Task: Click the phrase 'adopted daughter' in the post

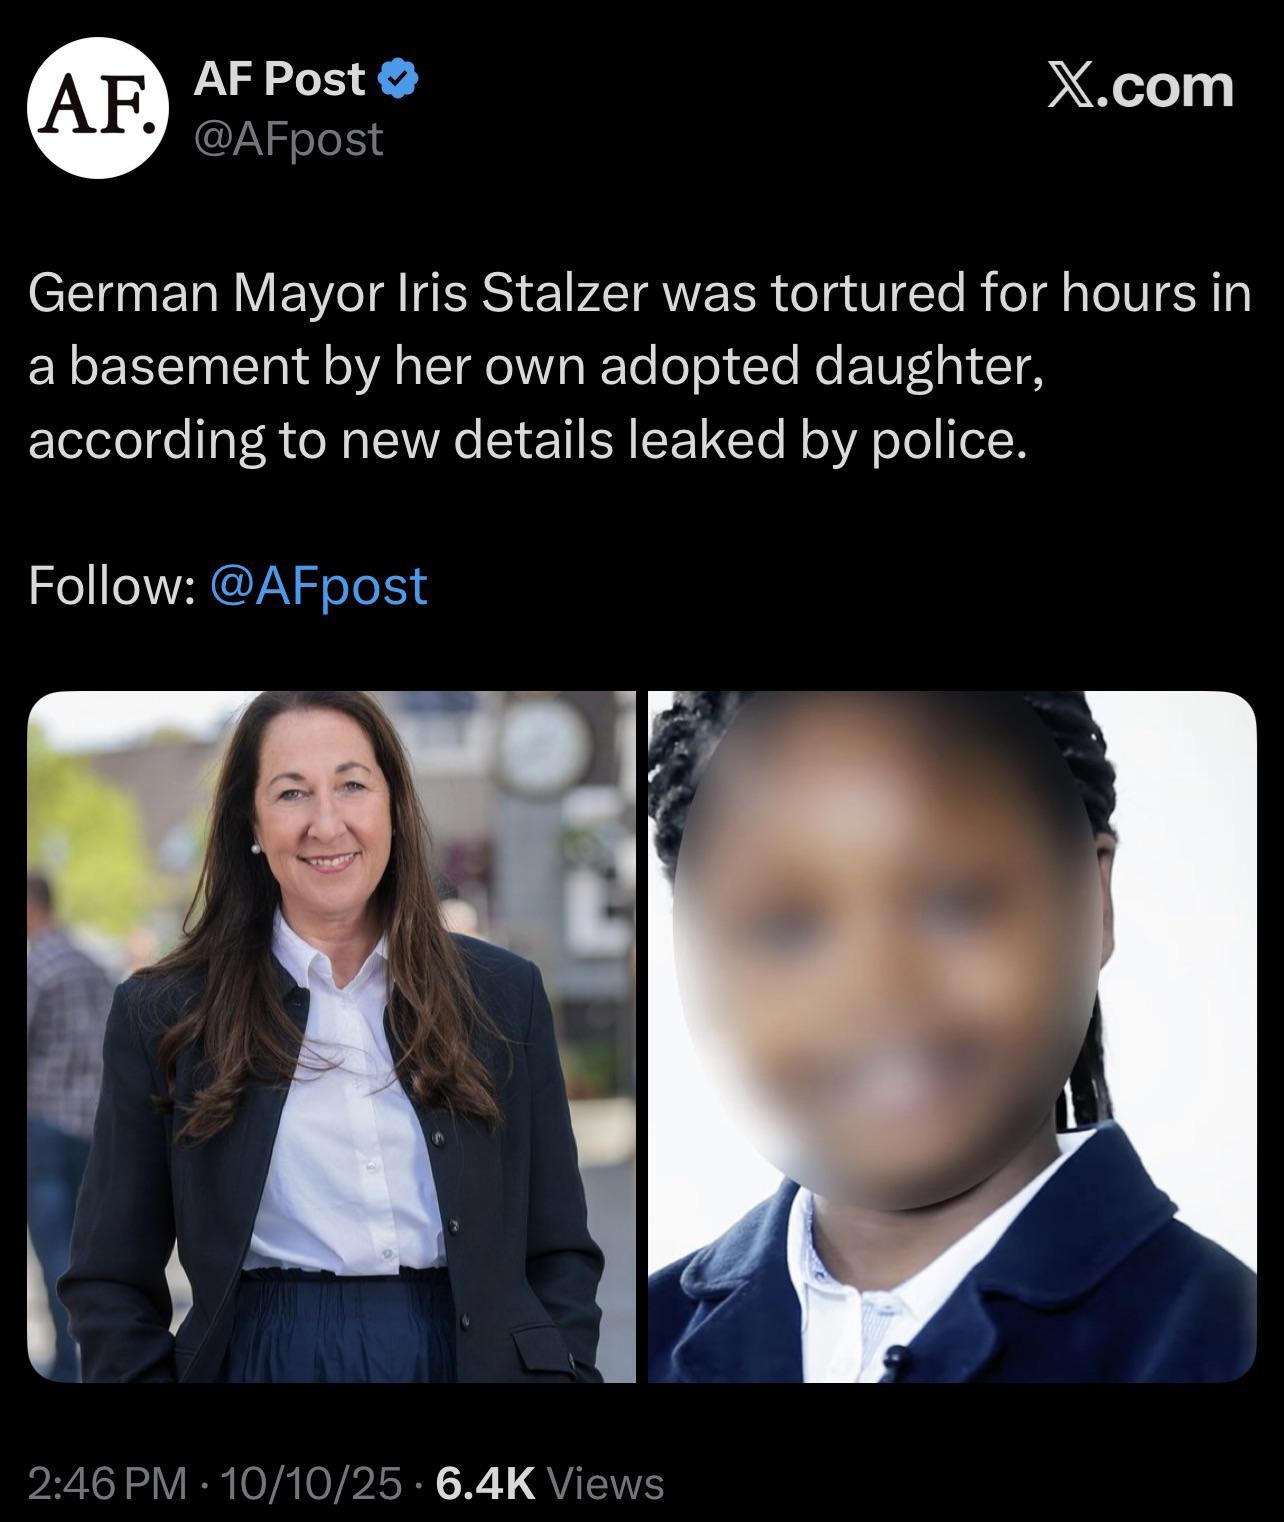Action: tap(822, 368)
